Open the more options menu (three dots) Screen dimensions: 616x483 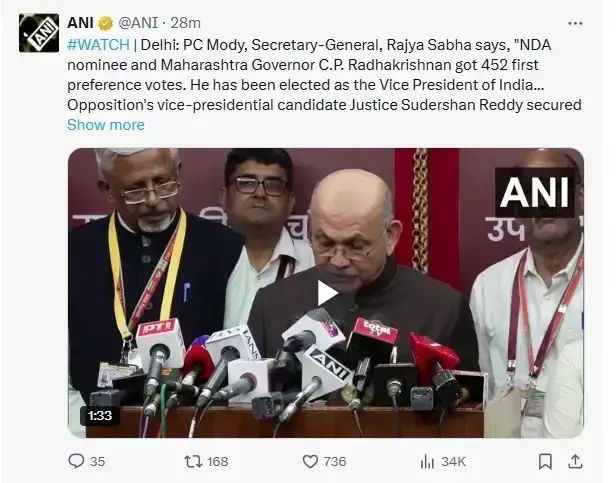click(574, 22)
